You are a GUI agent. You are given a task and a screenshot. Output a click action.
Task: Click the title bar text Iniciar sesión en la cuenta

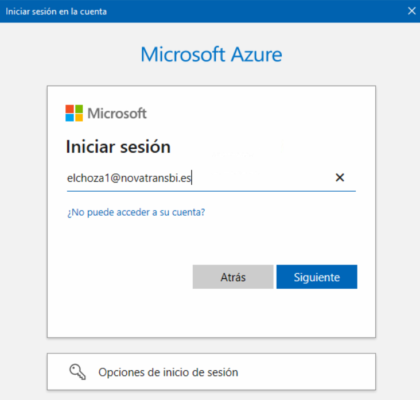point(56,11)
